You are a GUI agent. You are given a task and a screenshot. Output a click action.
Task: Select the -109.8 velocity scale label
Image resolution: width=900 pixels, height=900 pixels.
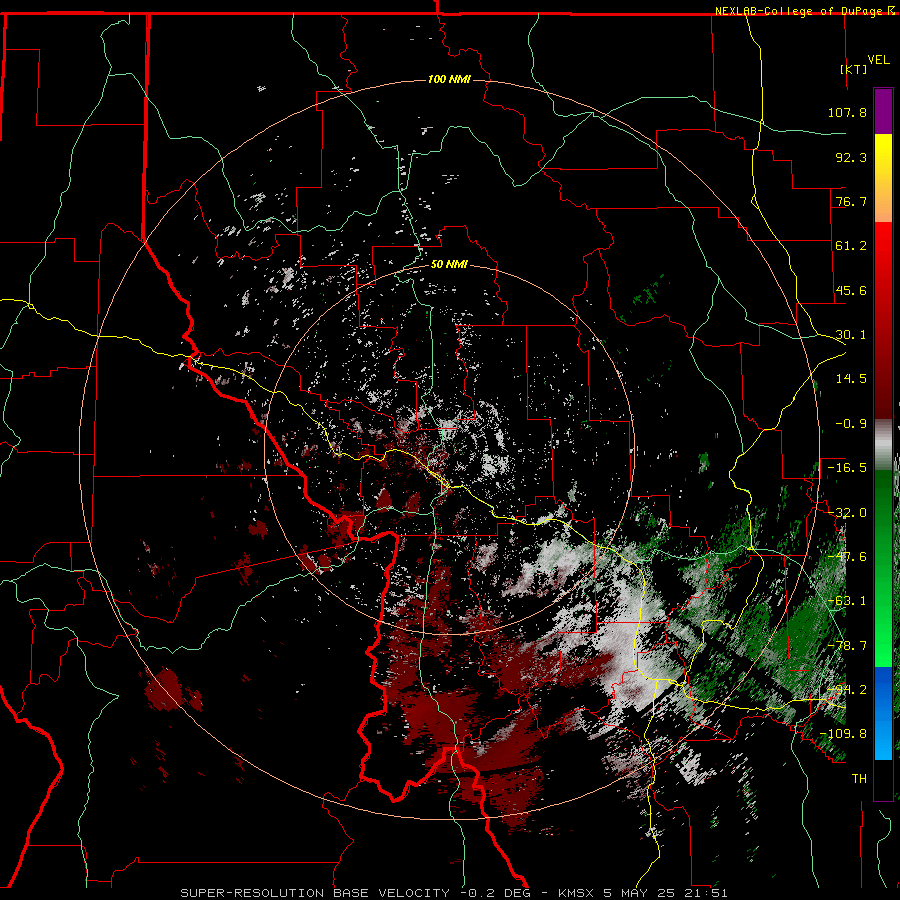843,734
